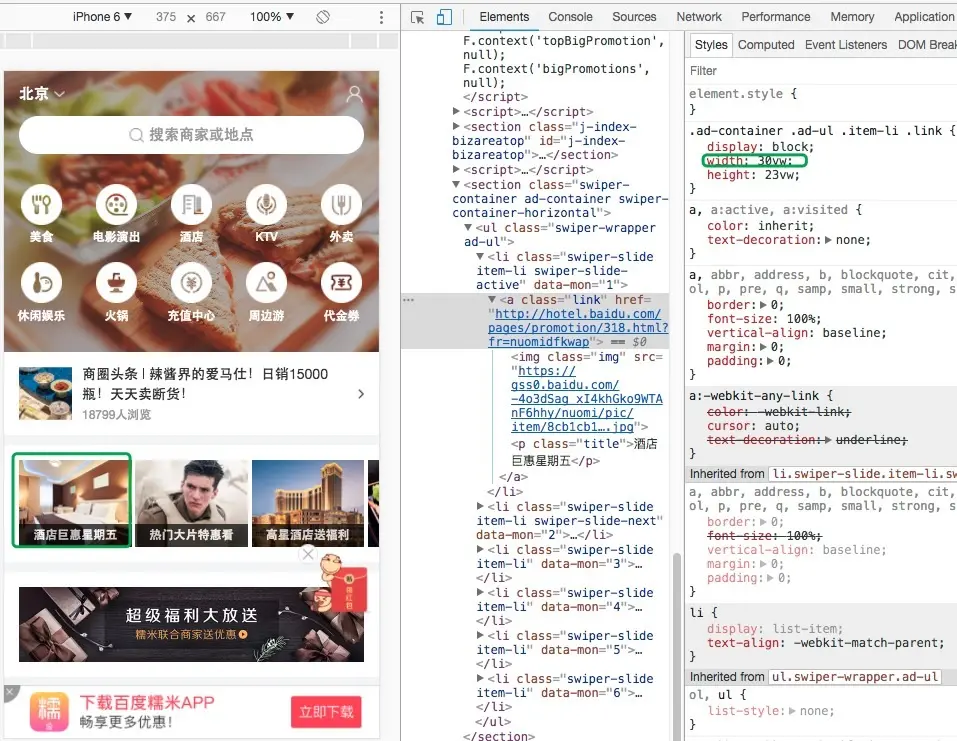Open device toolbar three-dot menu
This screenshot has width=957, height=741.
point(381,17)
